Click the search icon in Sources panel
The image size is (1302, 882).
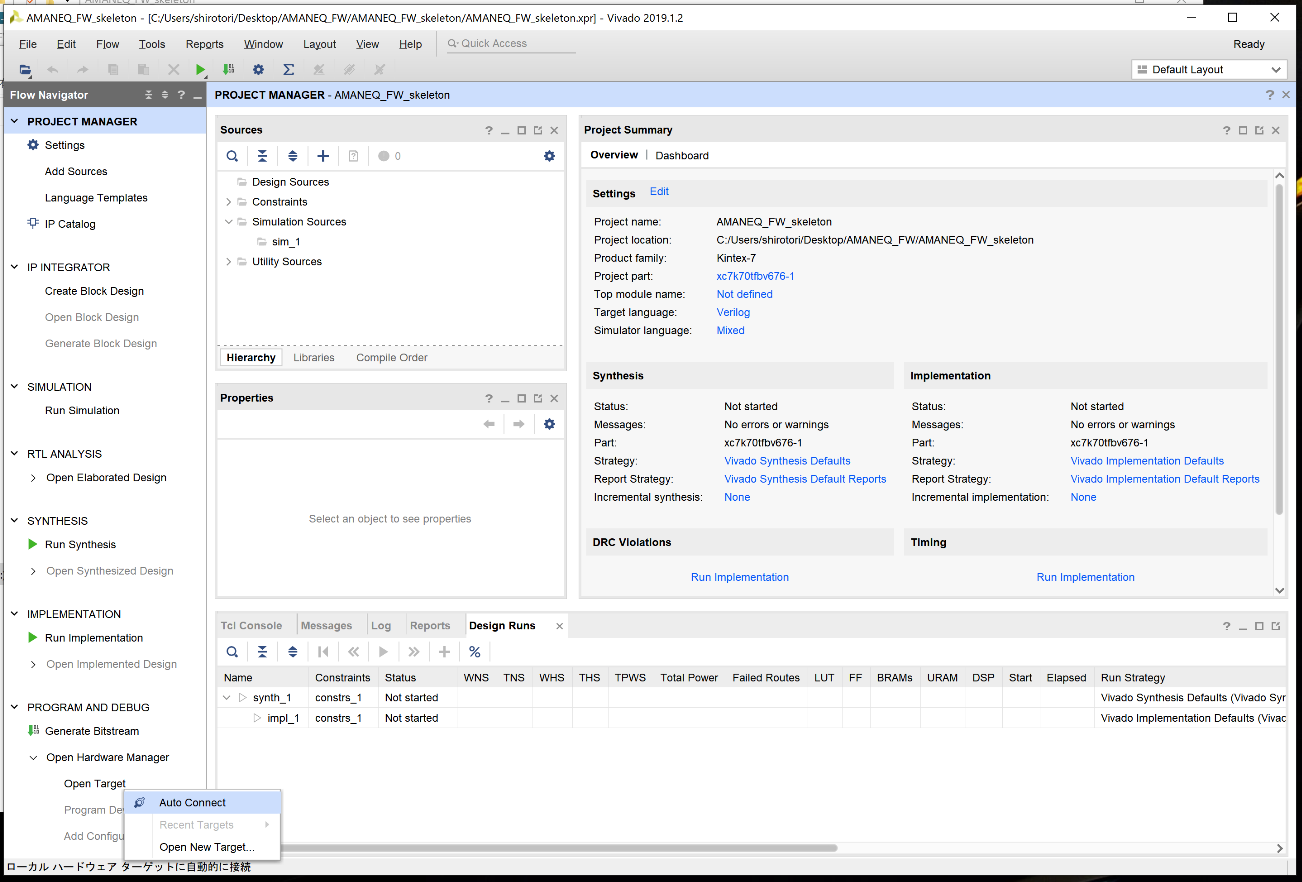click(232, 156)
